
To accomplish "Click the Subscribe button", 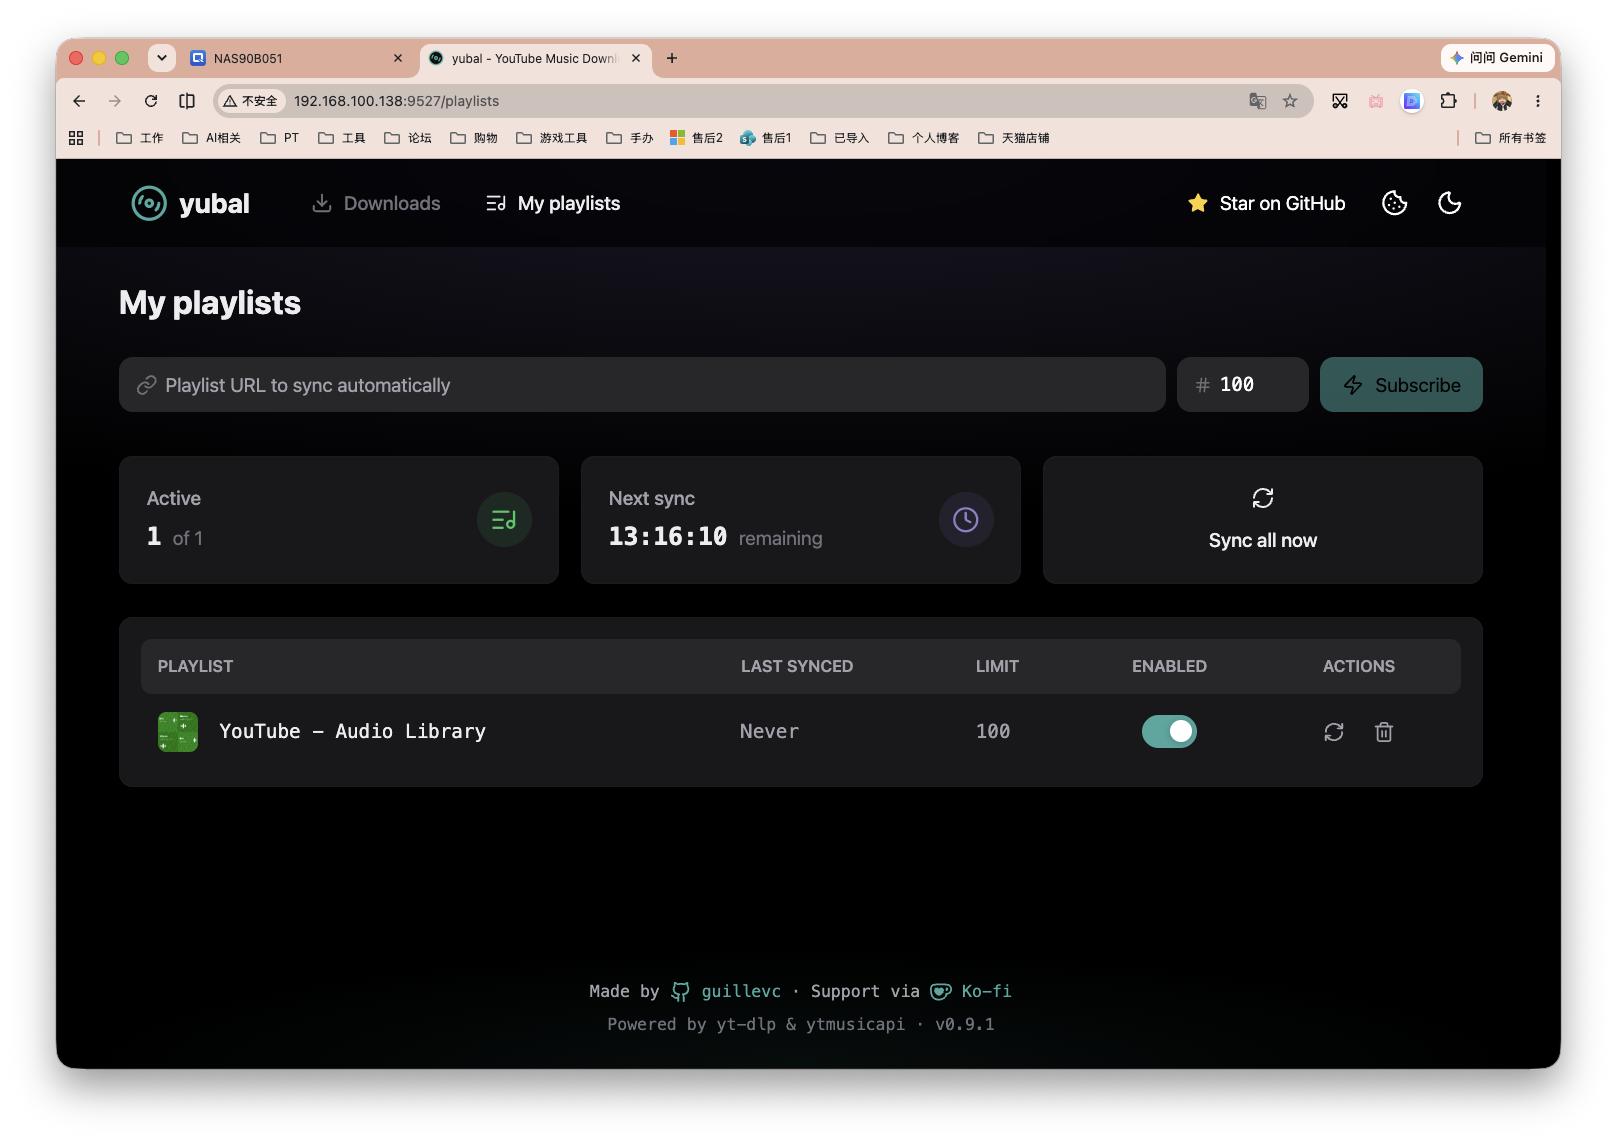I will tap(1401, 385).
